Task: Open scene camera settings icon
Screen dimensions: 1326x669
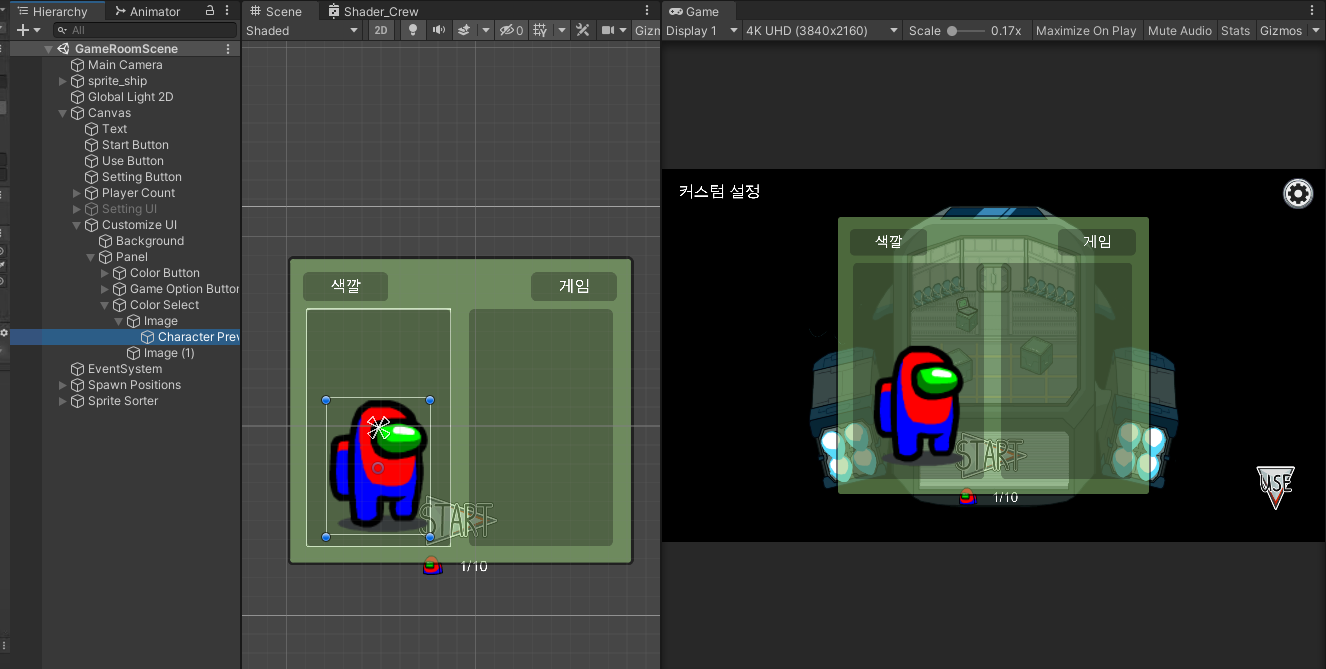Action: click(x=607, y=30)
